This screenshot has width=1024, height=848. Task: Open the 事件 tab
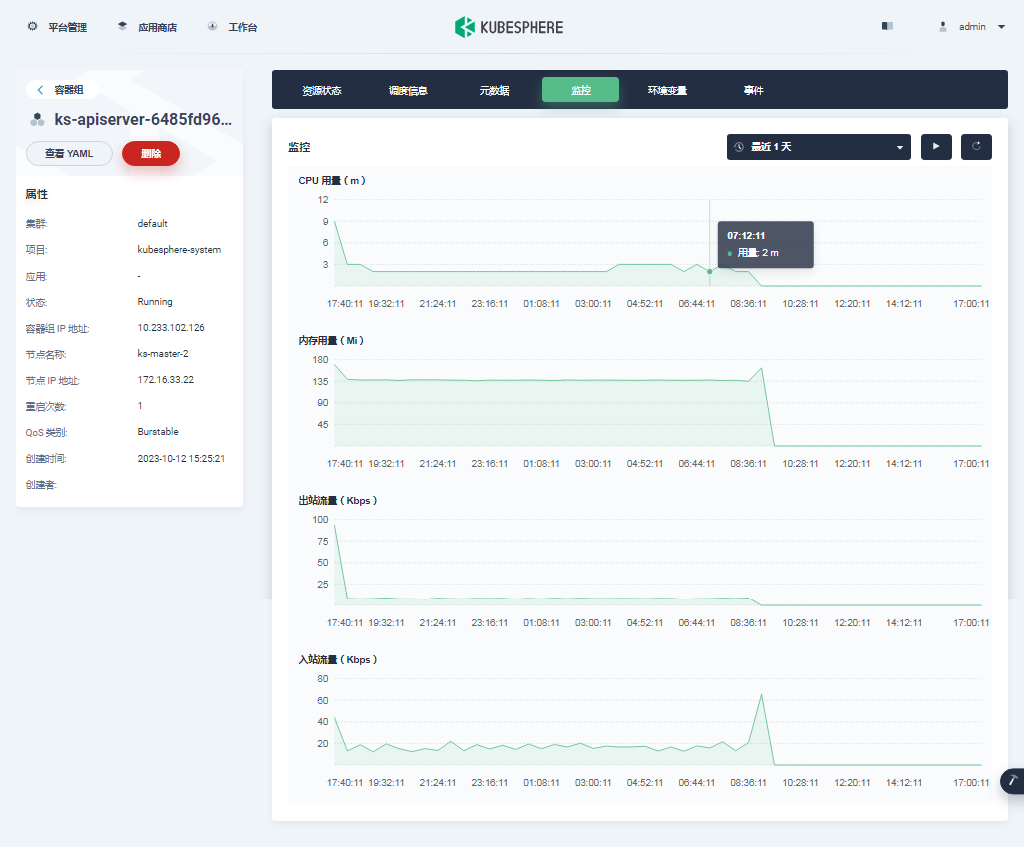click(x=753, y=90)
